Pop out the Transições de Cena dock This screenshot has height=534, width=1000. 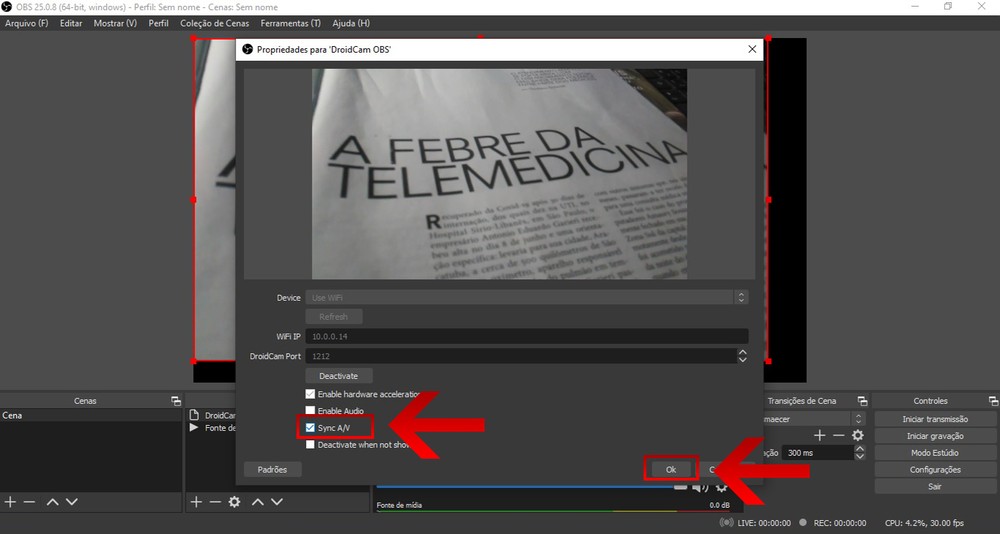pos(862,401)
